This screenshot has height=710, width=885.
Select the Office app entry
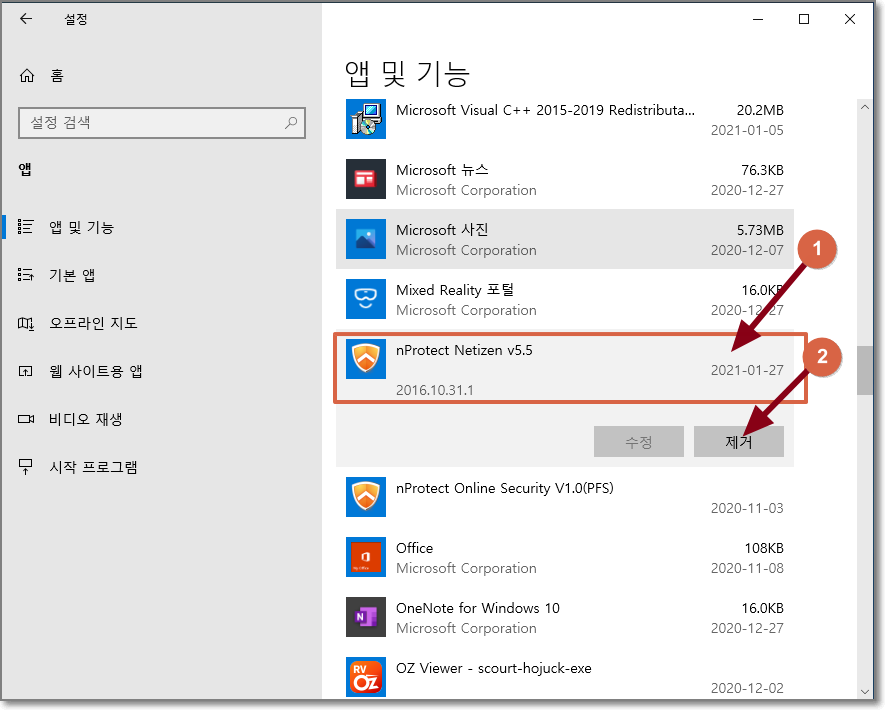point(564,557)
